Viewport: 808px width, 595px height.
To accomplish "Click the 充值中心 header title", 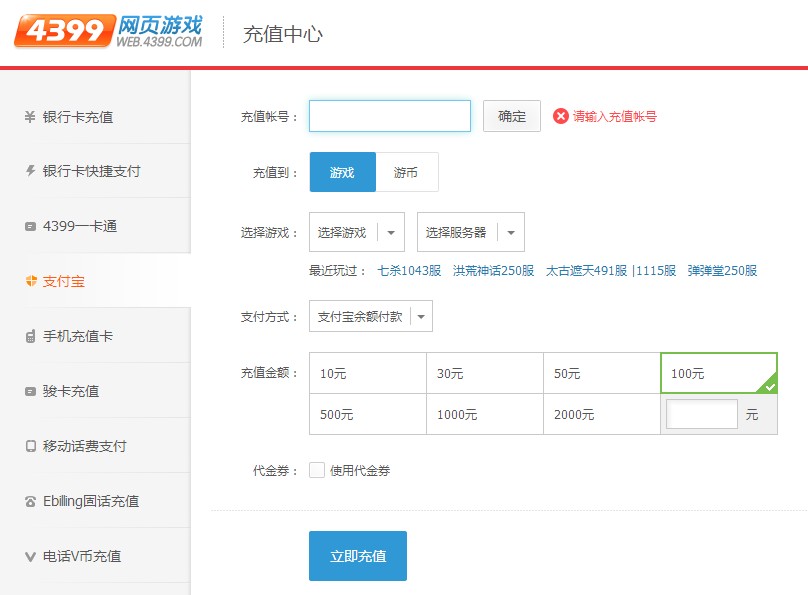I will [x=282, y=34].
